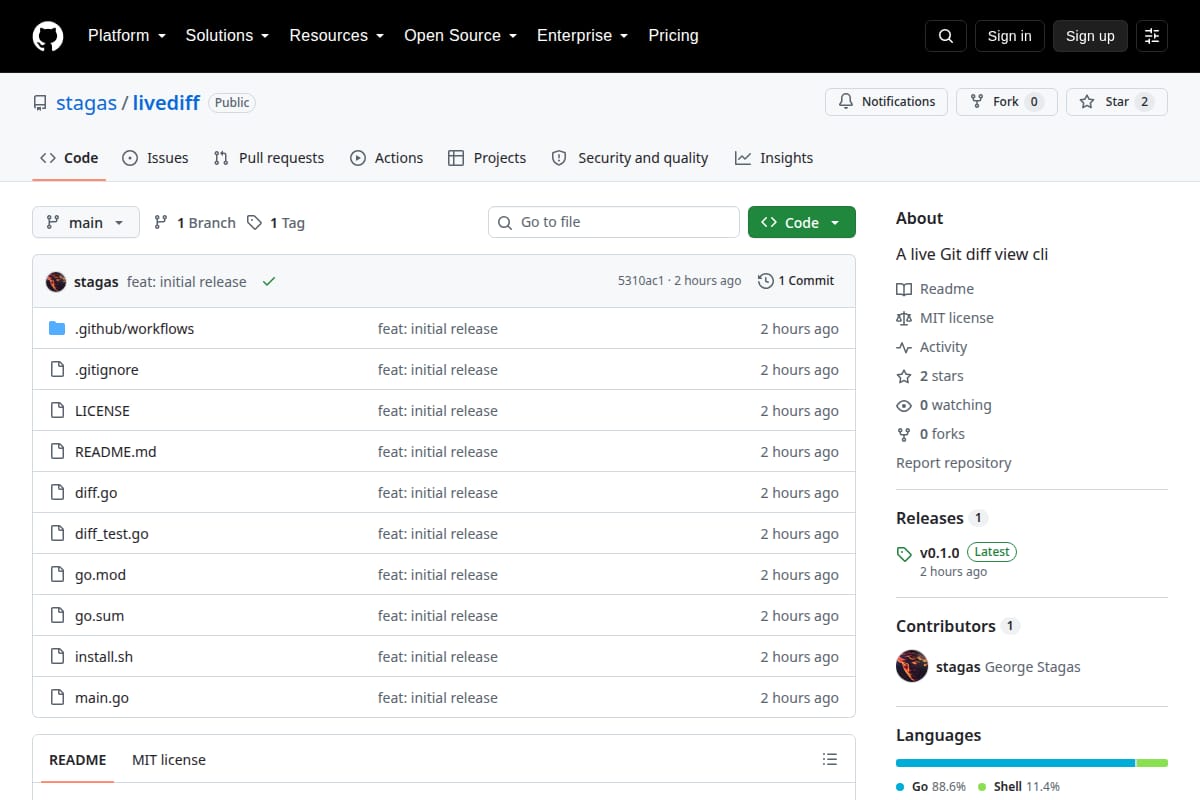Click the eye icon beside 0 watching
This screenshot has width=1200, height=800.
click(x=904, y=405)
